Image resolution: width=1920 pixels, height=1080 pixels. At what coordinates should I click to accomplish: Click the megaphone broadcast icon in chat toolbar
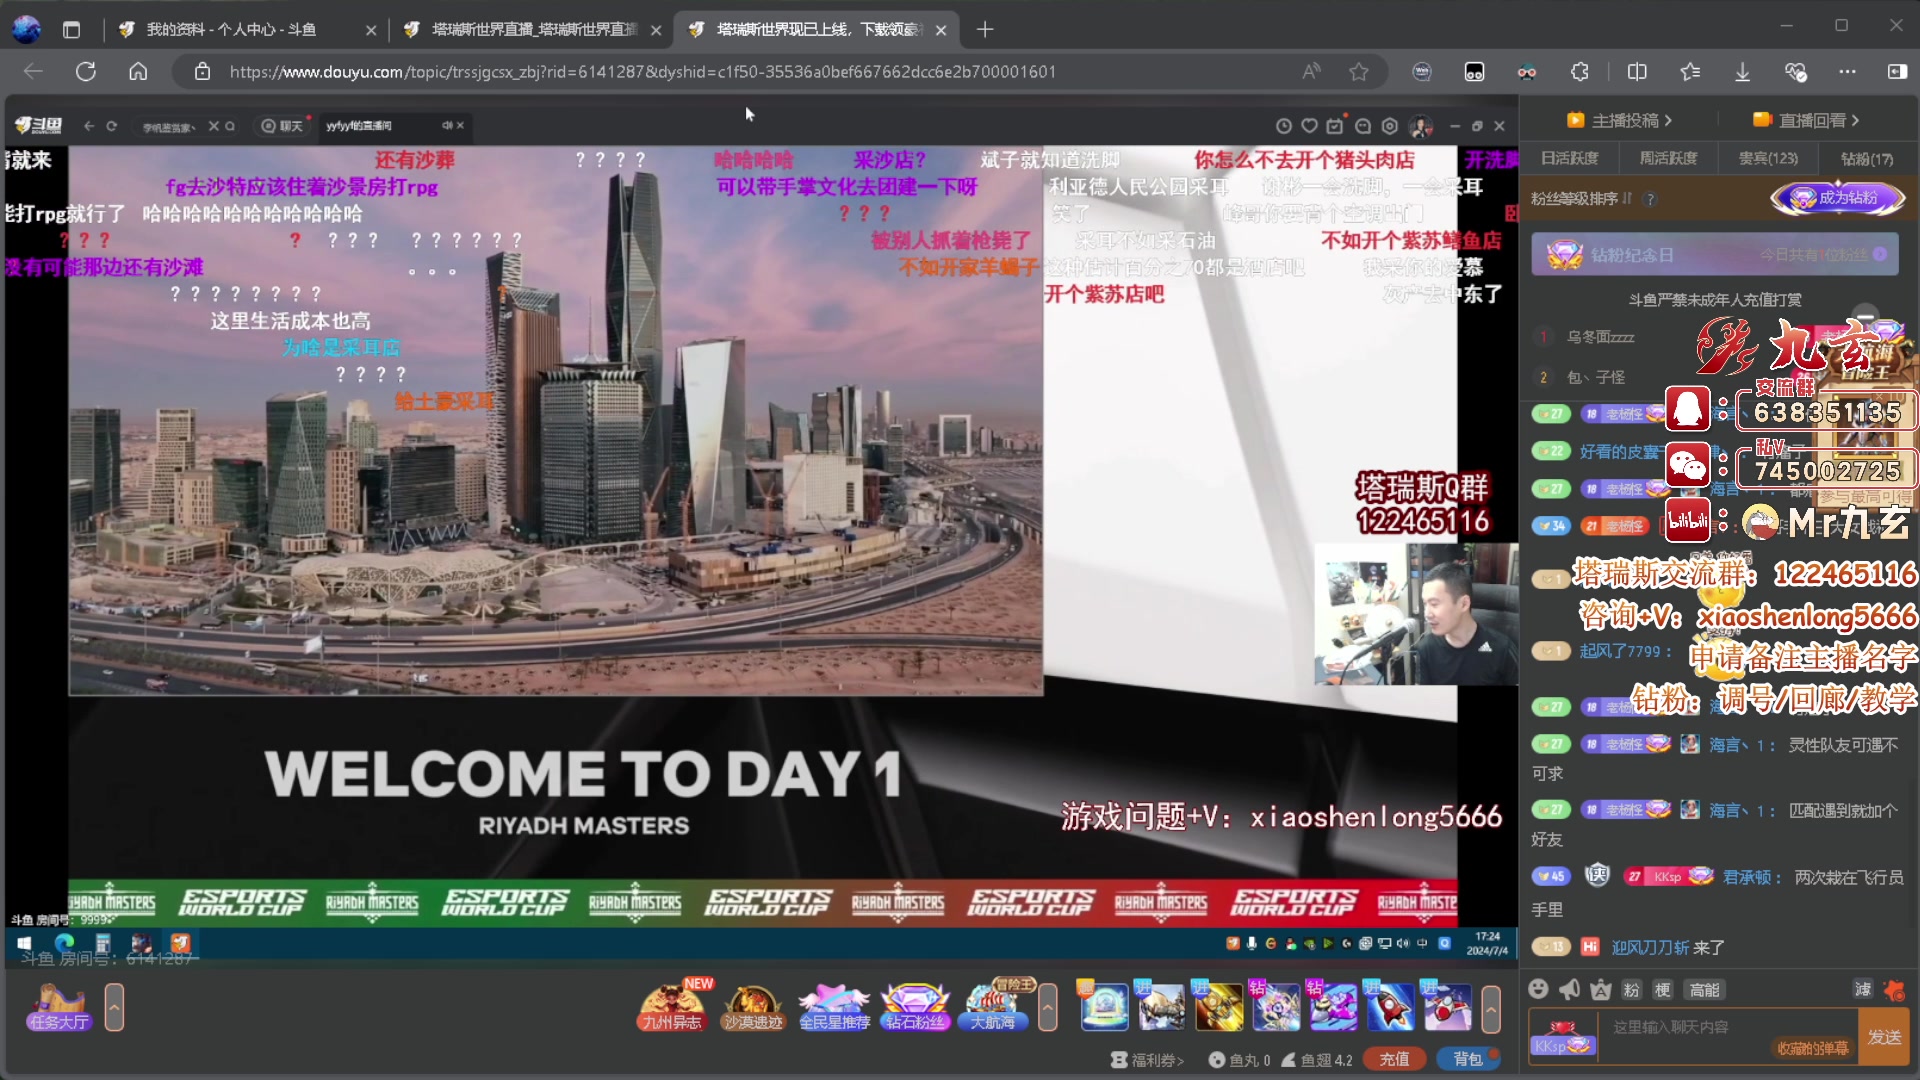[x=1570, y=989]
